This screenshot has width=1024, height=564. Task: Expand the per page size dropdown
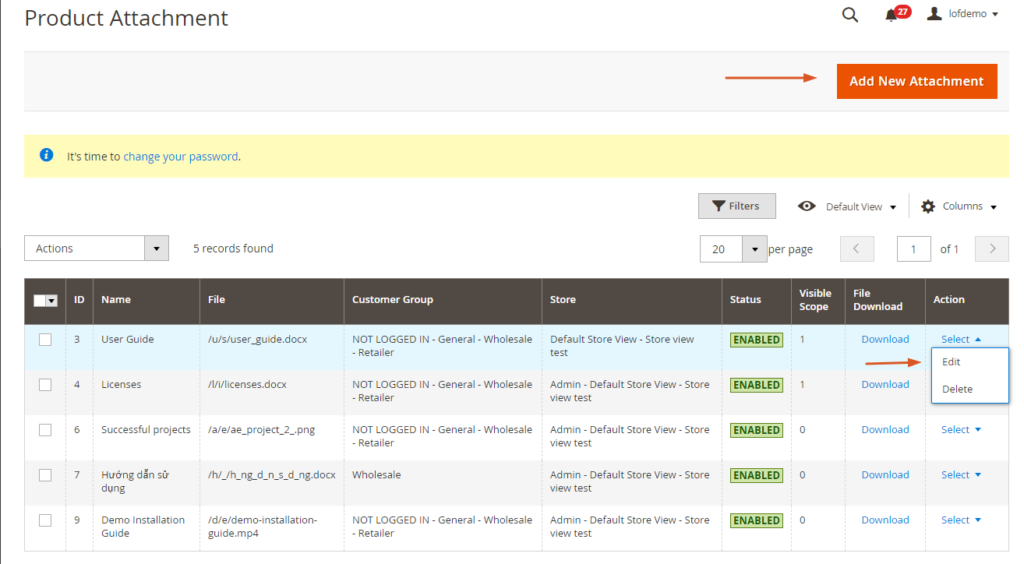coord(754,249)
